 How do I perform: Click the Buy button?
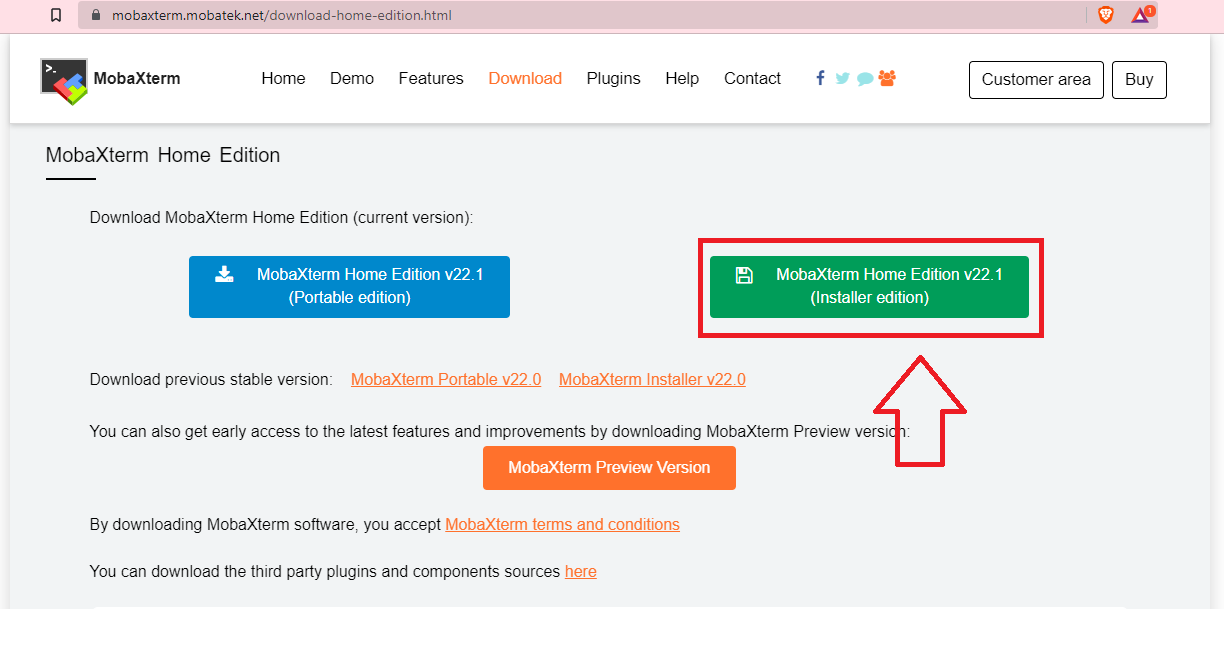[1139, 79]
